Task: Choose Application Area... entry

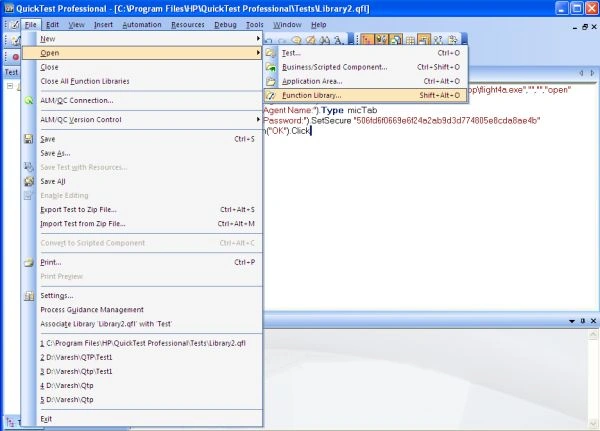Action: click(365, 81)
